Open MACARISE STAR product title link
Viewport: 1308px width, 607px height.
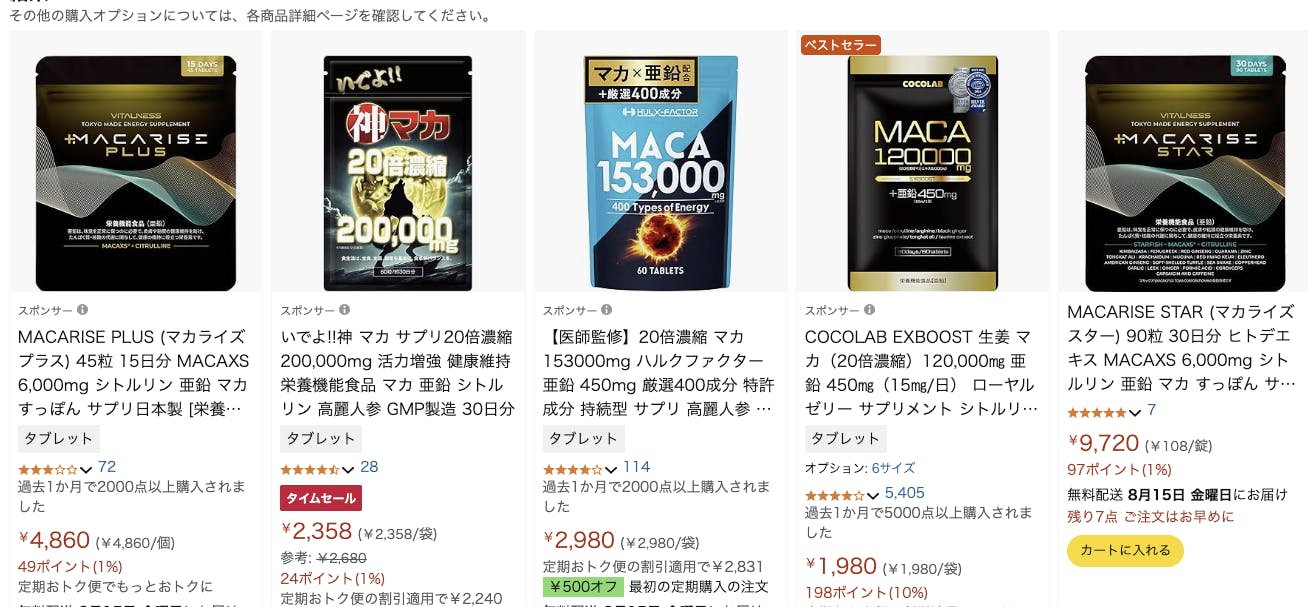pyautogui.click(x=1182, y=348)
